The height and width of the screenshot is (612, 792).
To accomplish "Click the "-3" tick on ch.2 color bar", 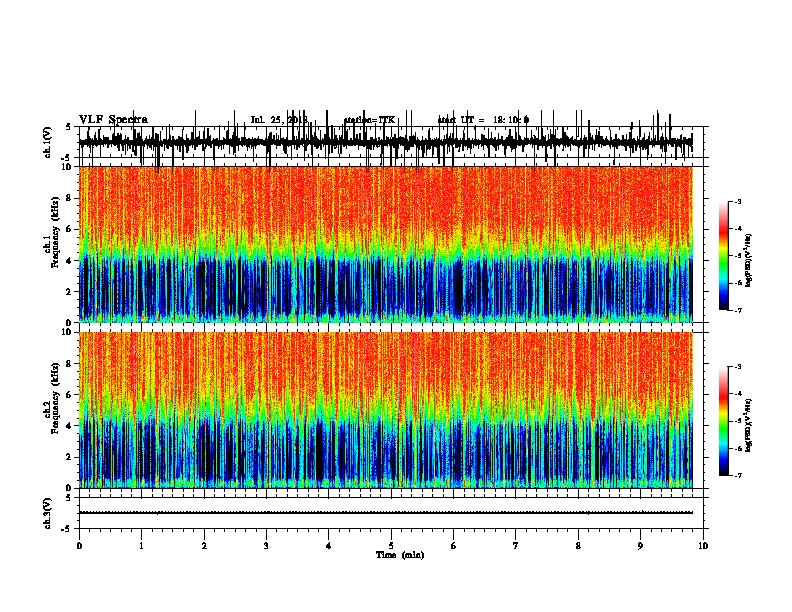I will pyautogui.click(x=738, y=367).
